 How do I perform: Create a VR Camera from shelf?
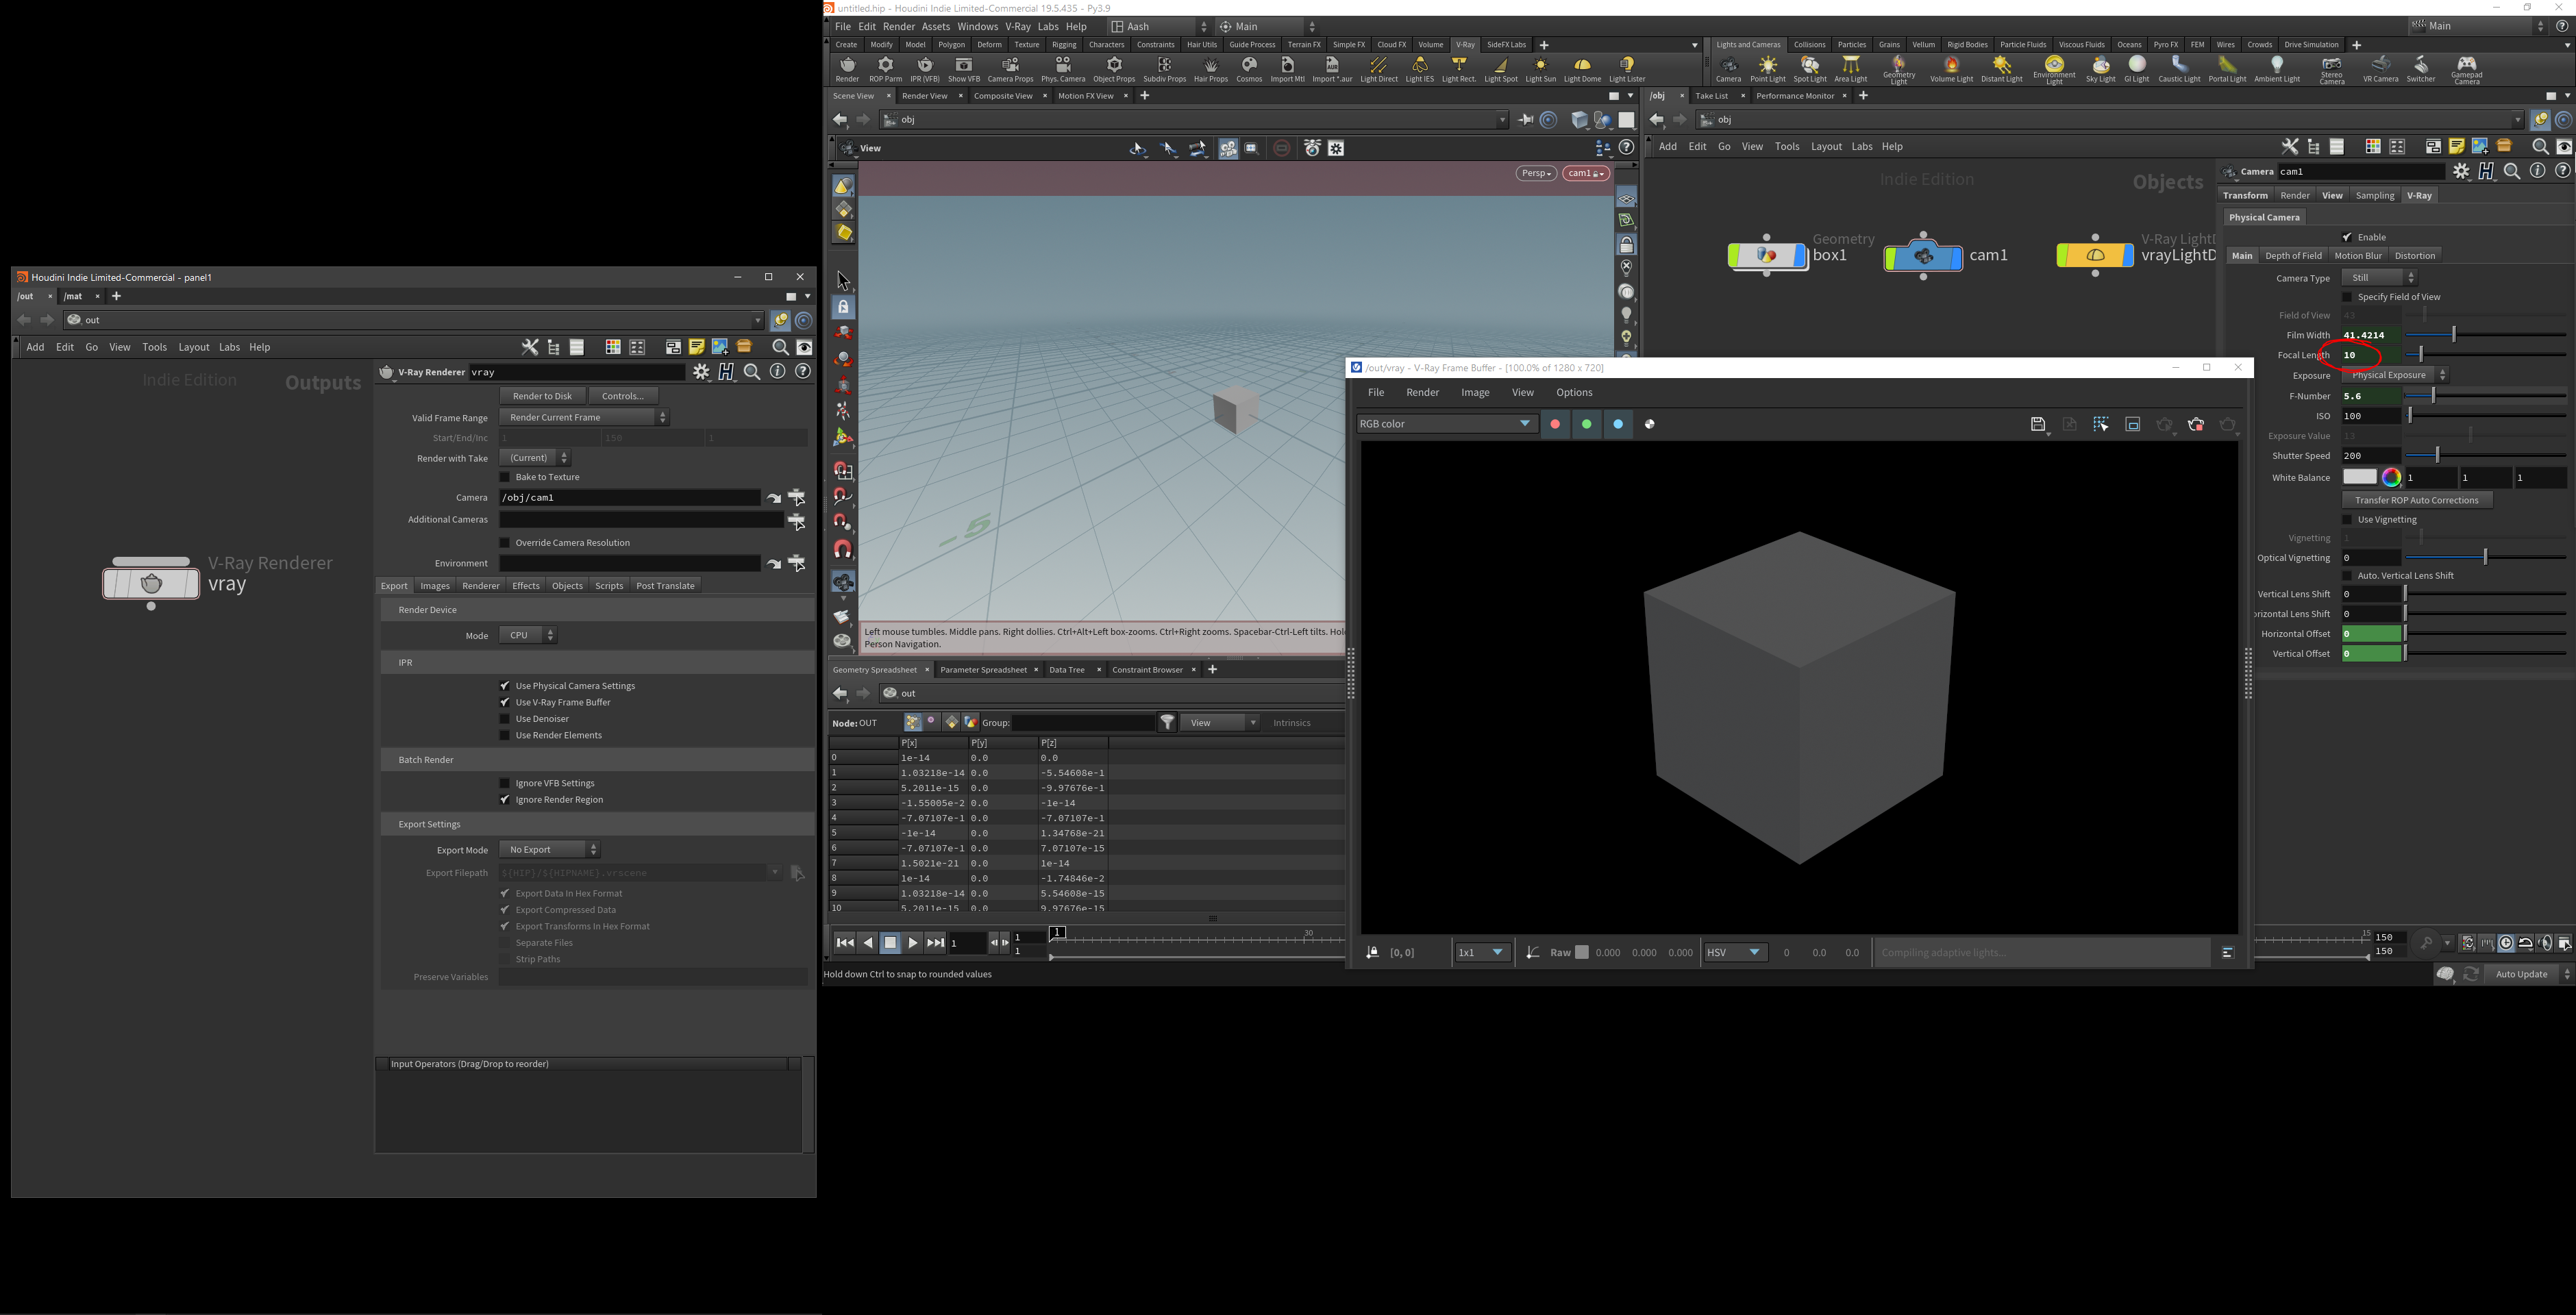click(2380, 69)
